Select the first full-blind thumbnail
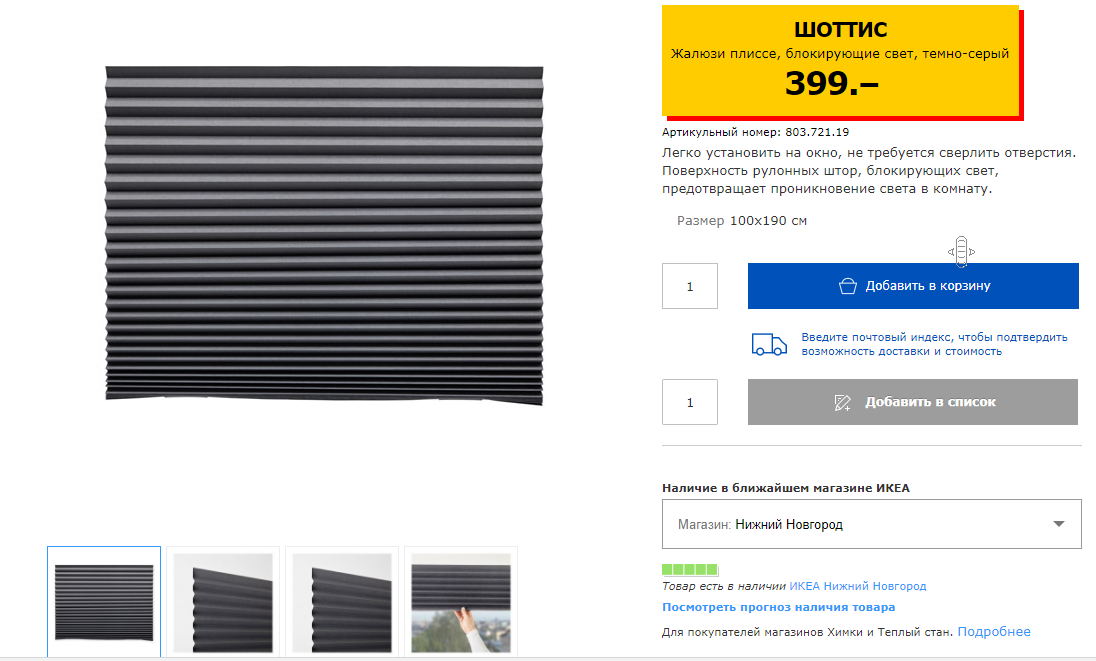The height and width of the screenshot is (661, 1096). point(104,602)
